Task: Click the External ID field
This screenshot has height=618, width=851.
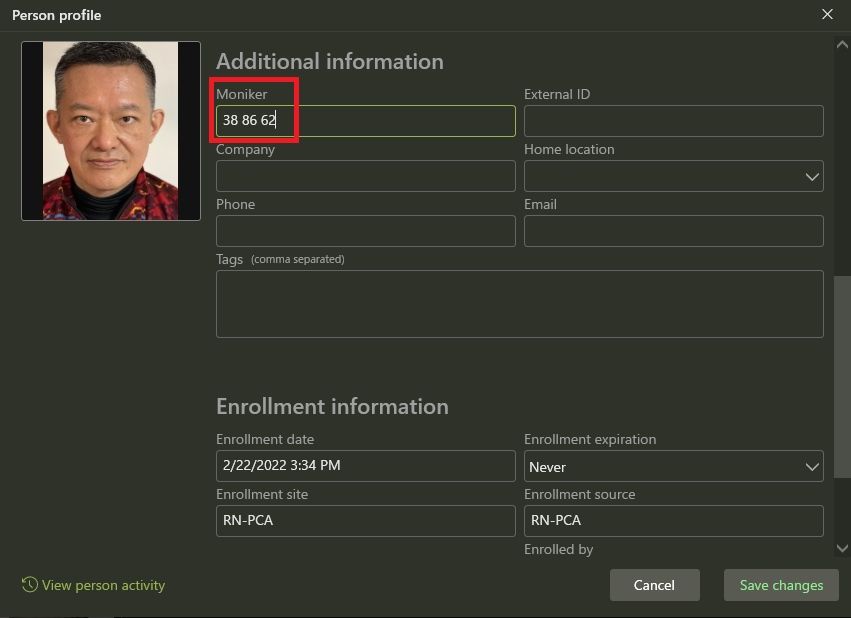Action: (673, 121)
